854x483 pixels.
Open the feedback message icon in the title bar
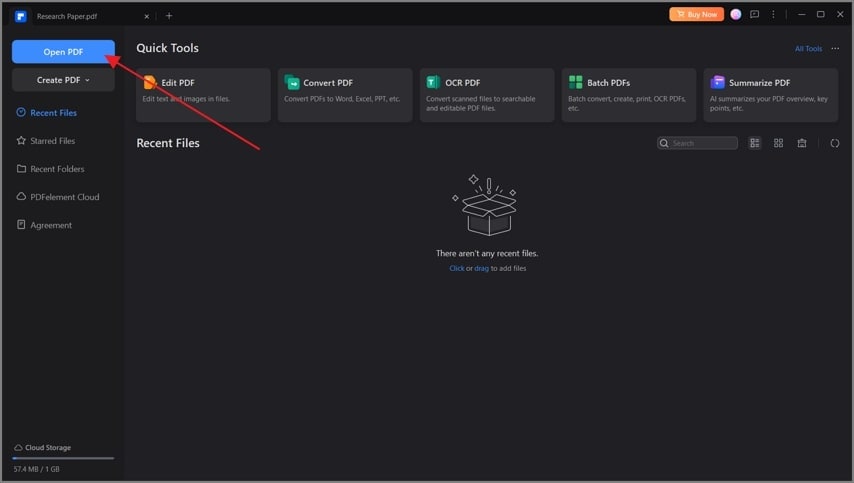click(754, 14)
